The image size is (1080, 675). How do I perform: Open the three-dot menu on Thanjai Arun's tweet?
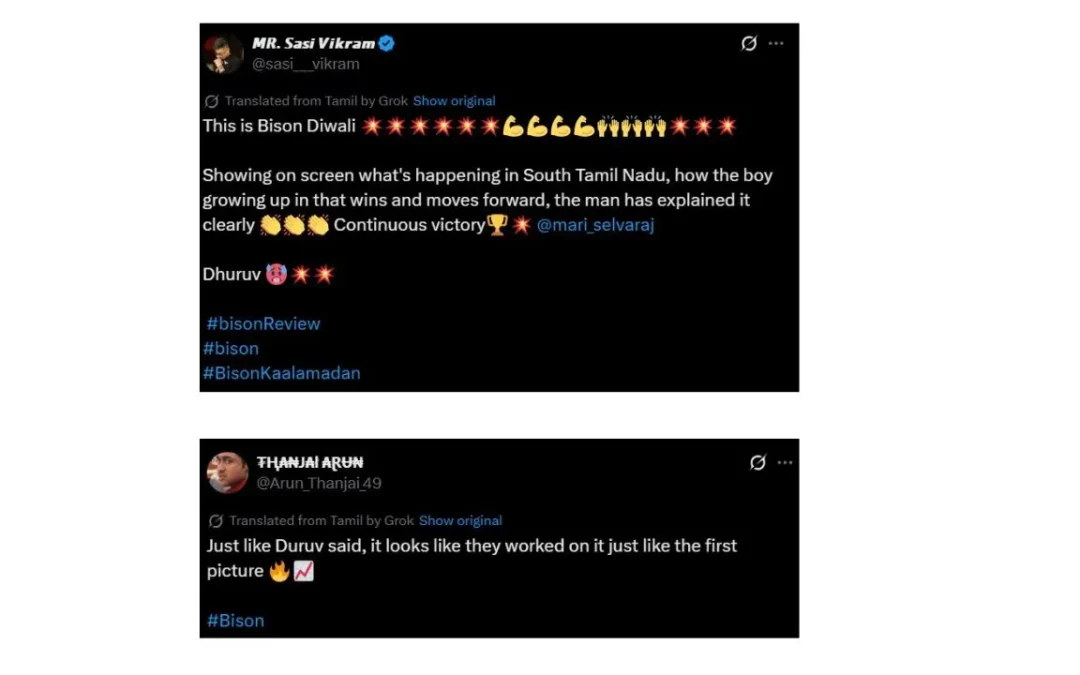click(785, 463)
